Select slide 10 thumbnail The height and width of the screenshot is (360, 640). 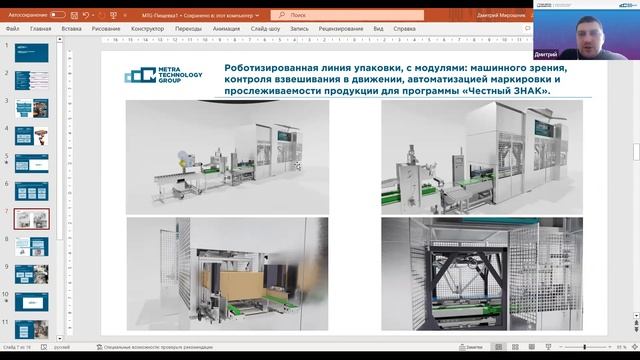tap(31, 302)
